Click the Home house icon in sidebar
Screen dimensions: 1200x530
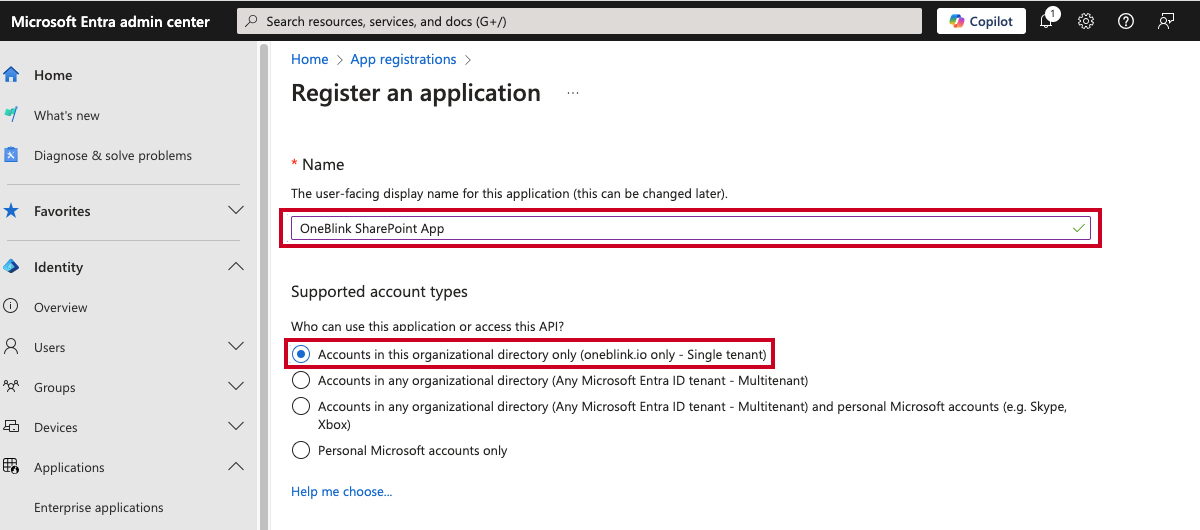[11, 75]
